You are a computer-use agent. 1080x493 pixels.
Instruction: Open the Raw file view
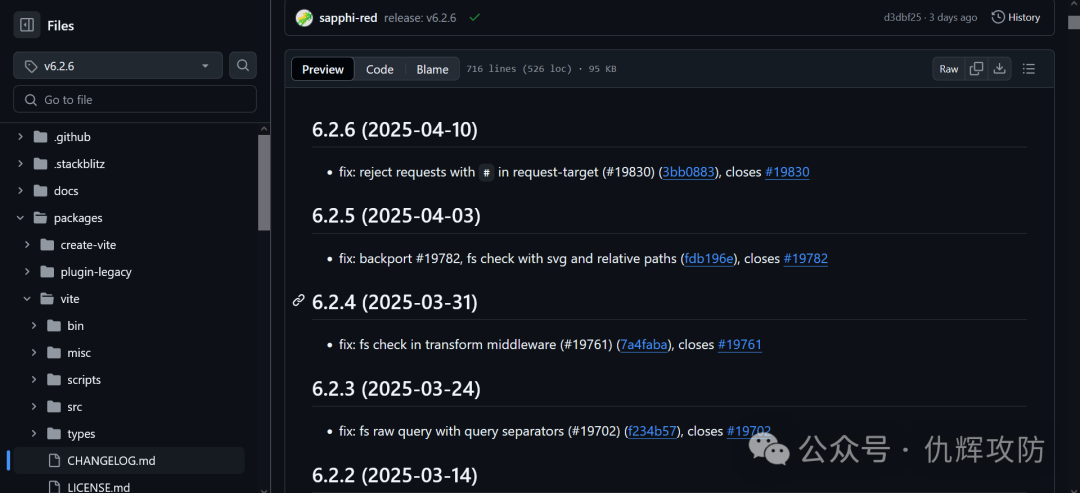click(x=948, y=69)
